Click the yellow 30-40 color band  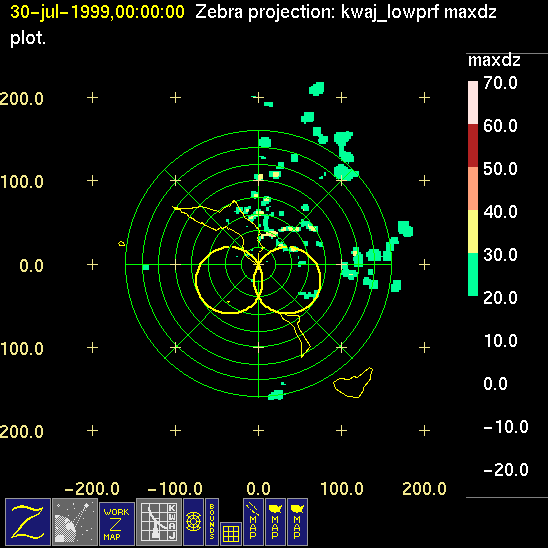point(473,231)
